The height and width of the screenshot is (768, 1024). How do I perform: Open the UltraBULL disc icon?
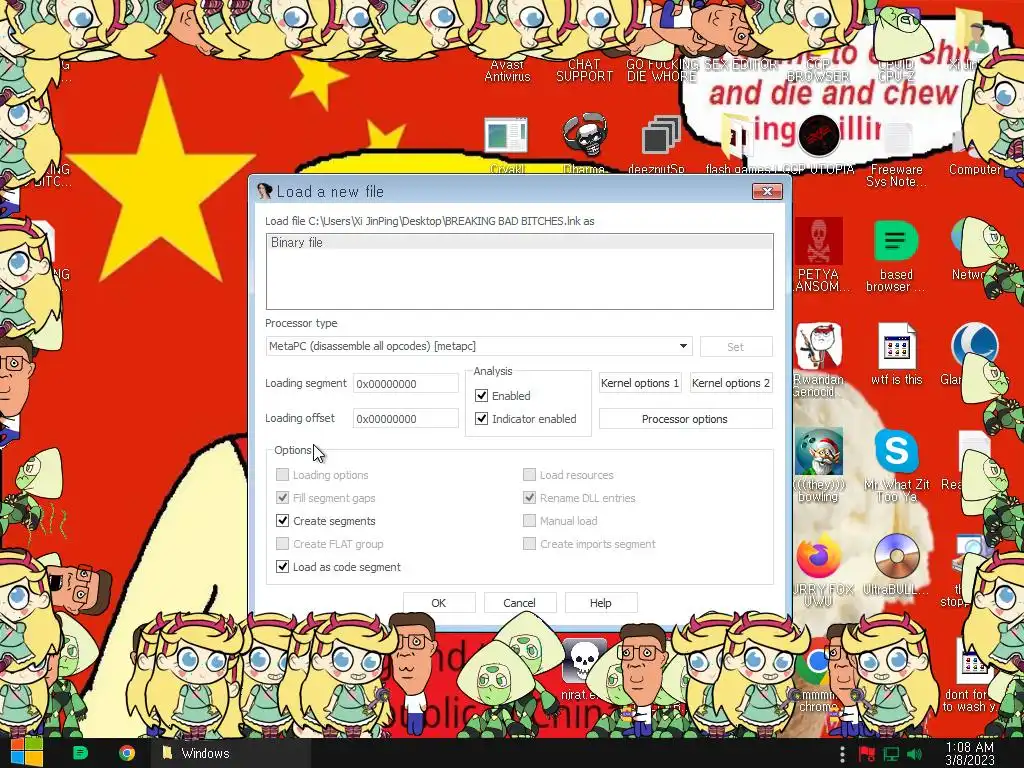897,556
